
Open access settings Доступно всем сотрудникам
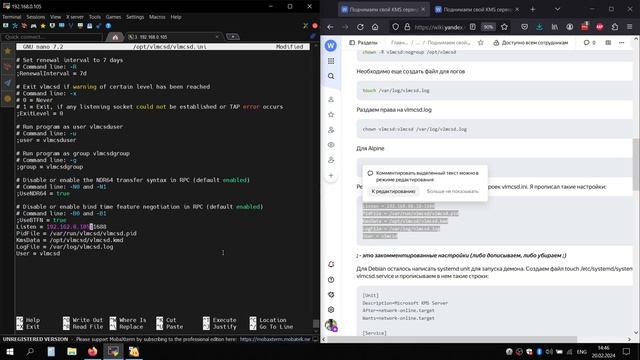coord(531,42)
